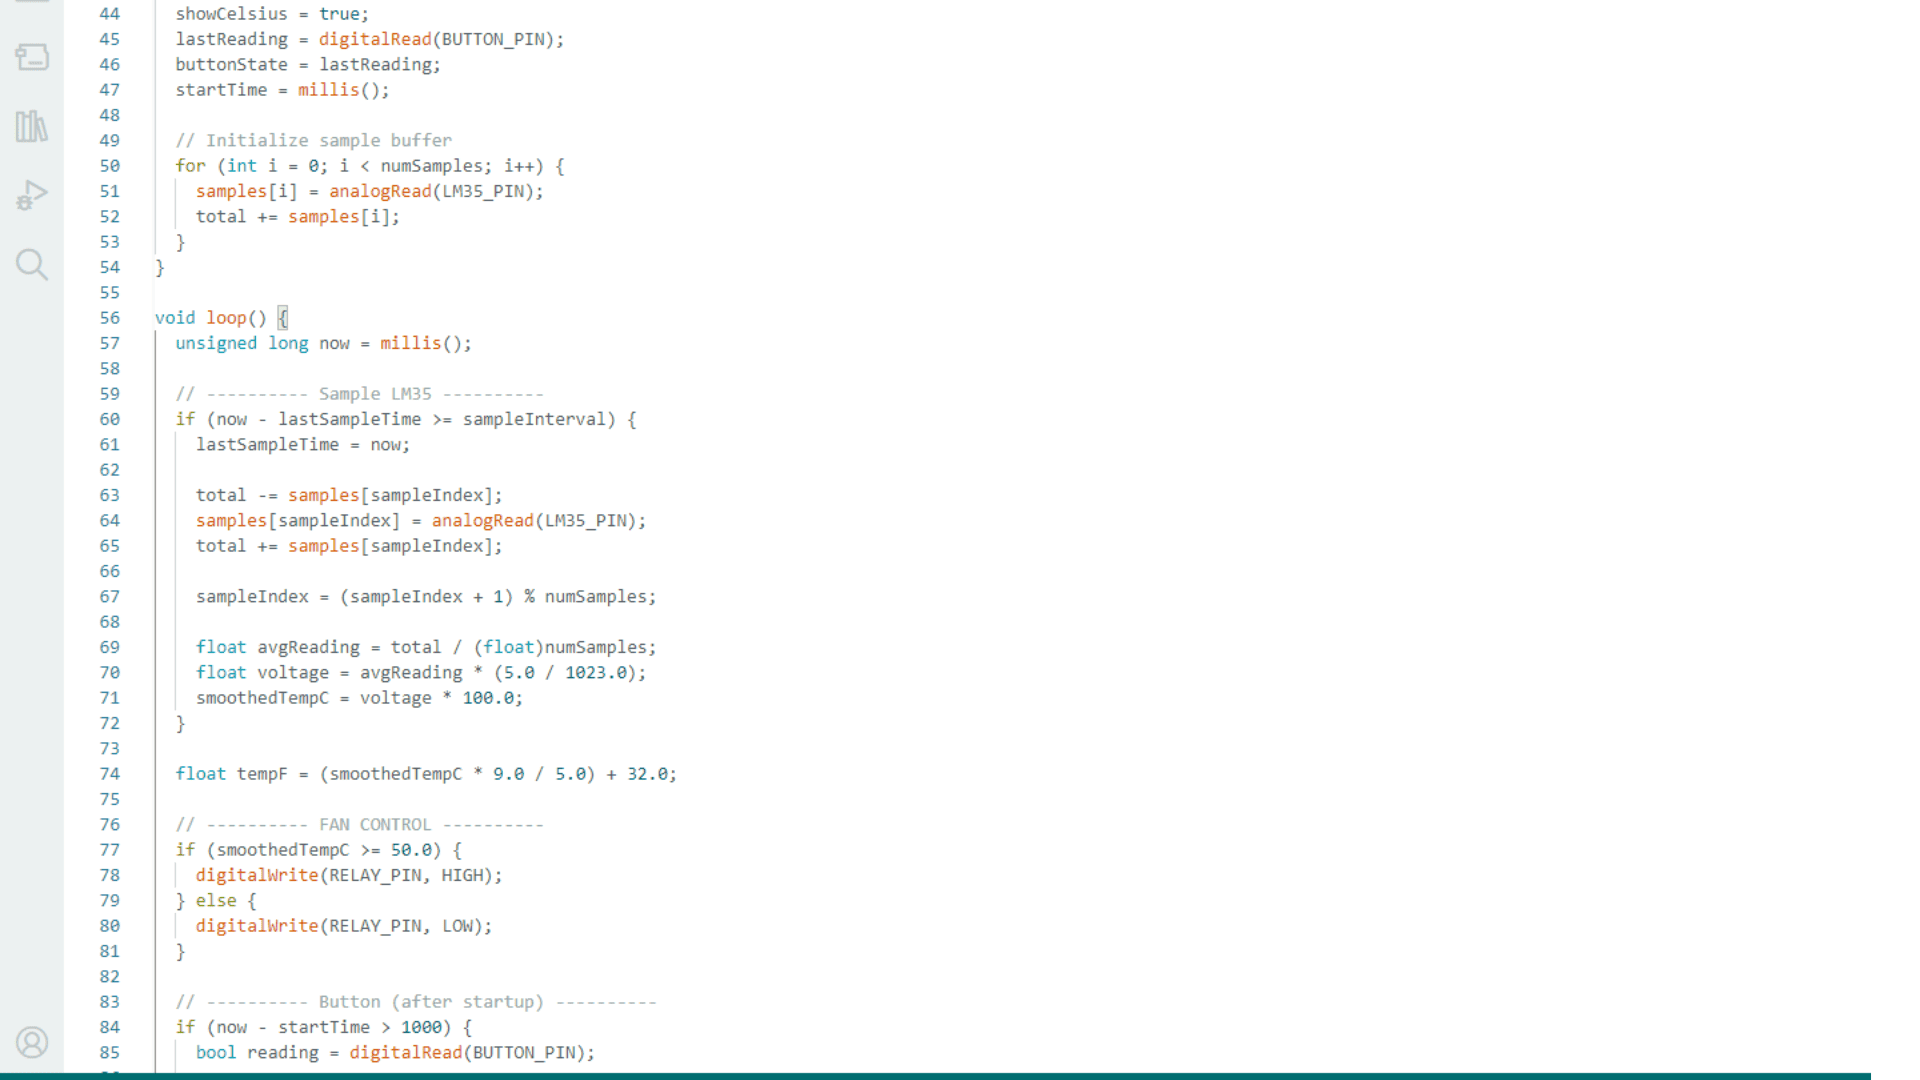This screenshot has height=1080, width=1920.
Task: Open the Search sidebar icon
Action: point(32,265)
